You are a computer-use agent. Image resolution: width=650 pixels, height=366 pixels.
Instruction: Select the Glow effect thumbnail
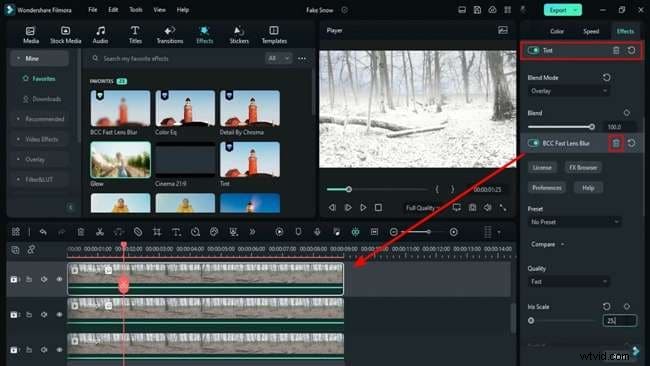(121, 160)
